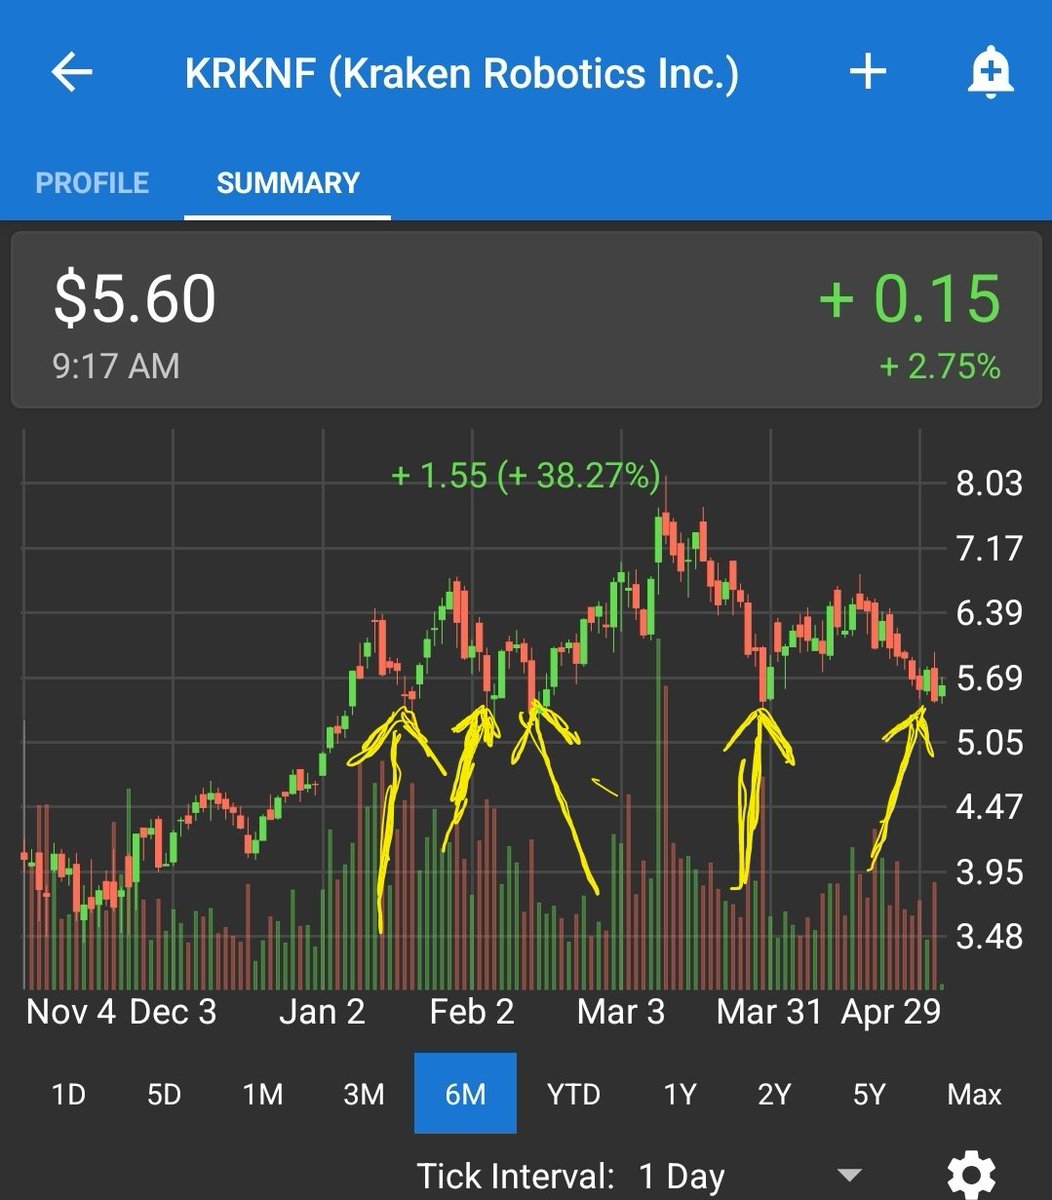
Task: Tap the 3.48 price axis label
Action: point(989,937)
